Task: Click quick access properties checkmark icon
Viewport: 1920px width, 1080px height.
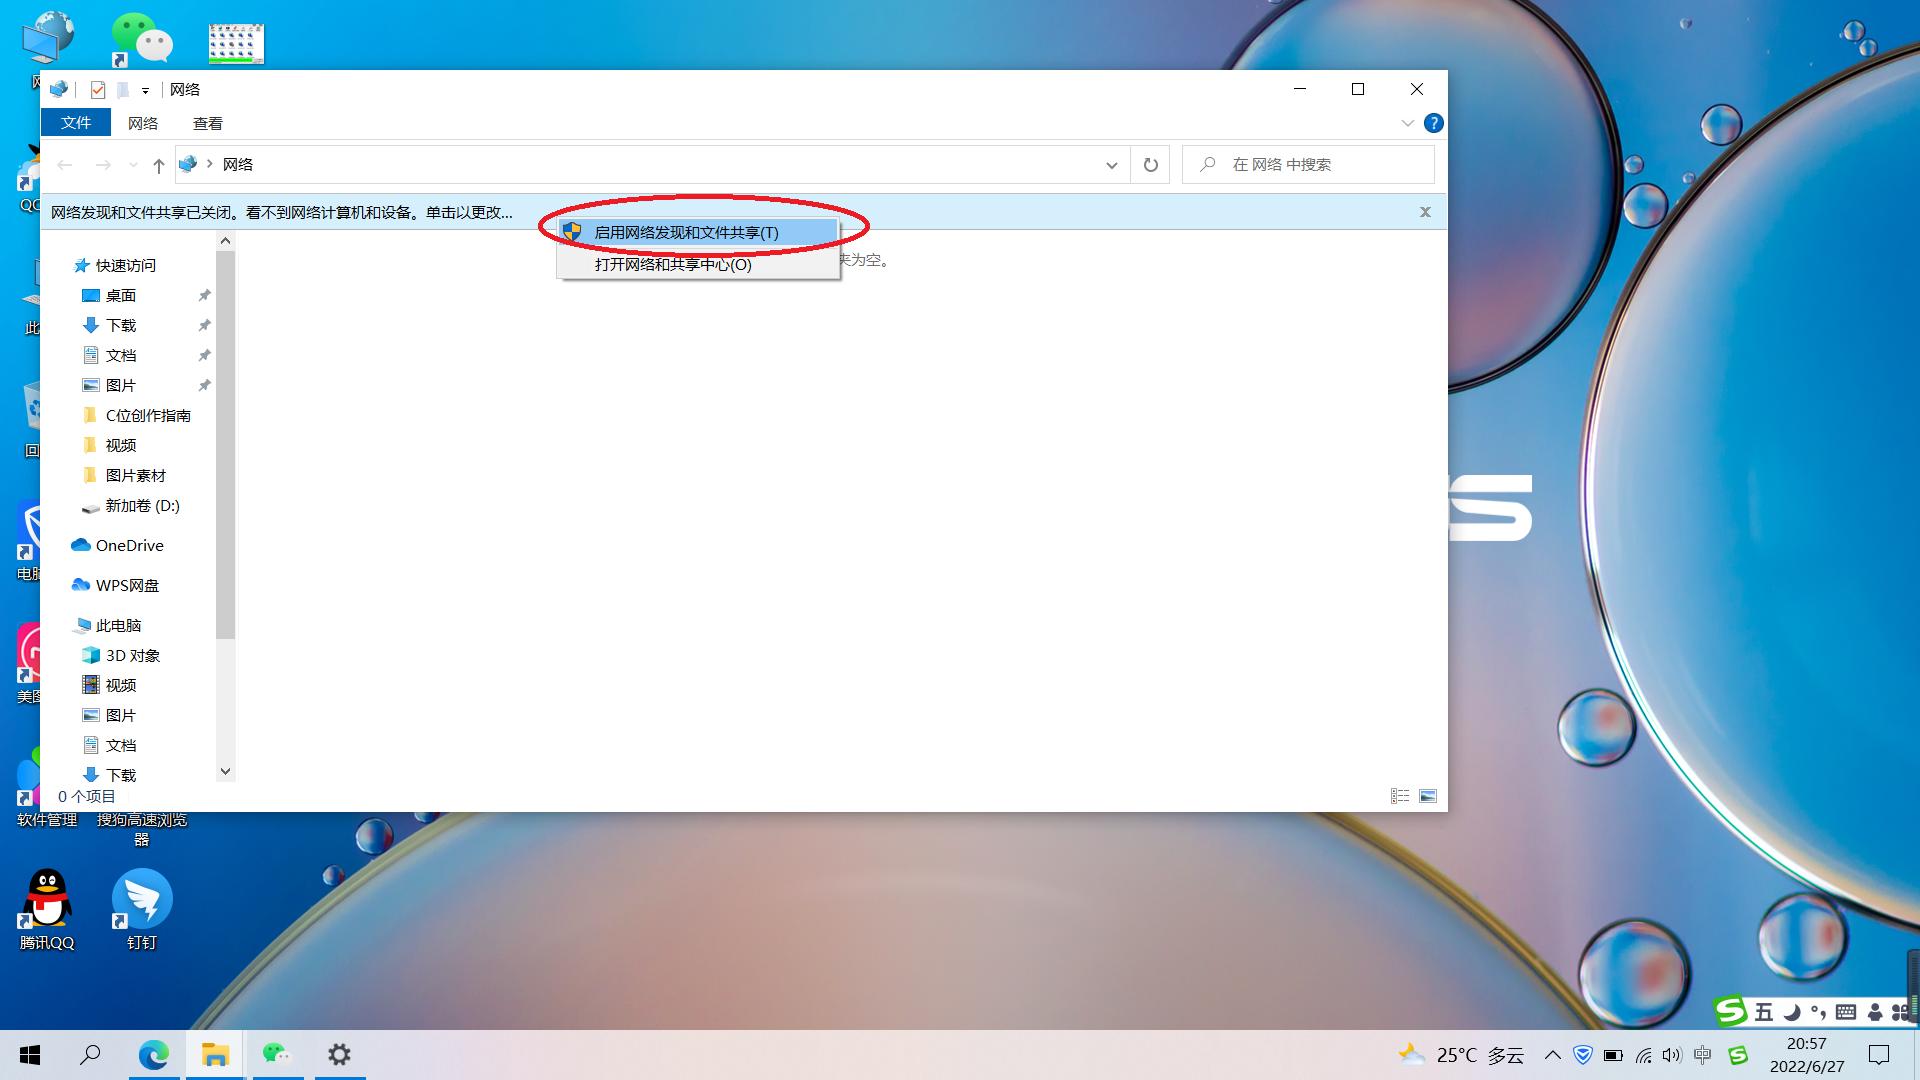Action: 98,90
